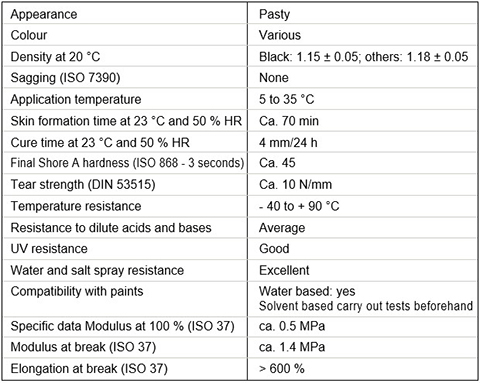Click Tear strength (DIN 53515) label
This screenshot has width=480, height=383.
click(x=83, y=184)
